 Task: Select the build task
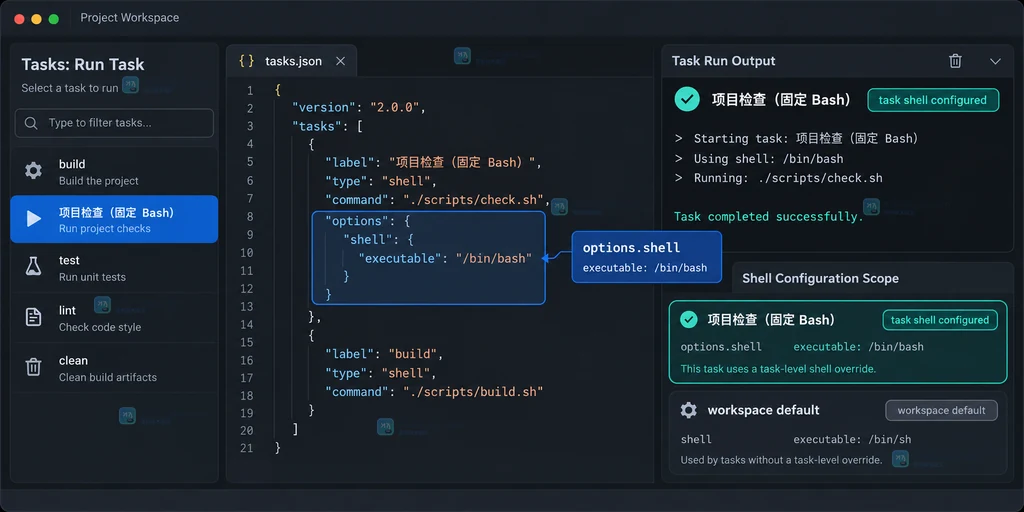click(114, 172)
